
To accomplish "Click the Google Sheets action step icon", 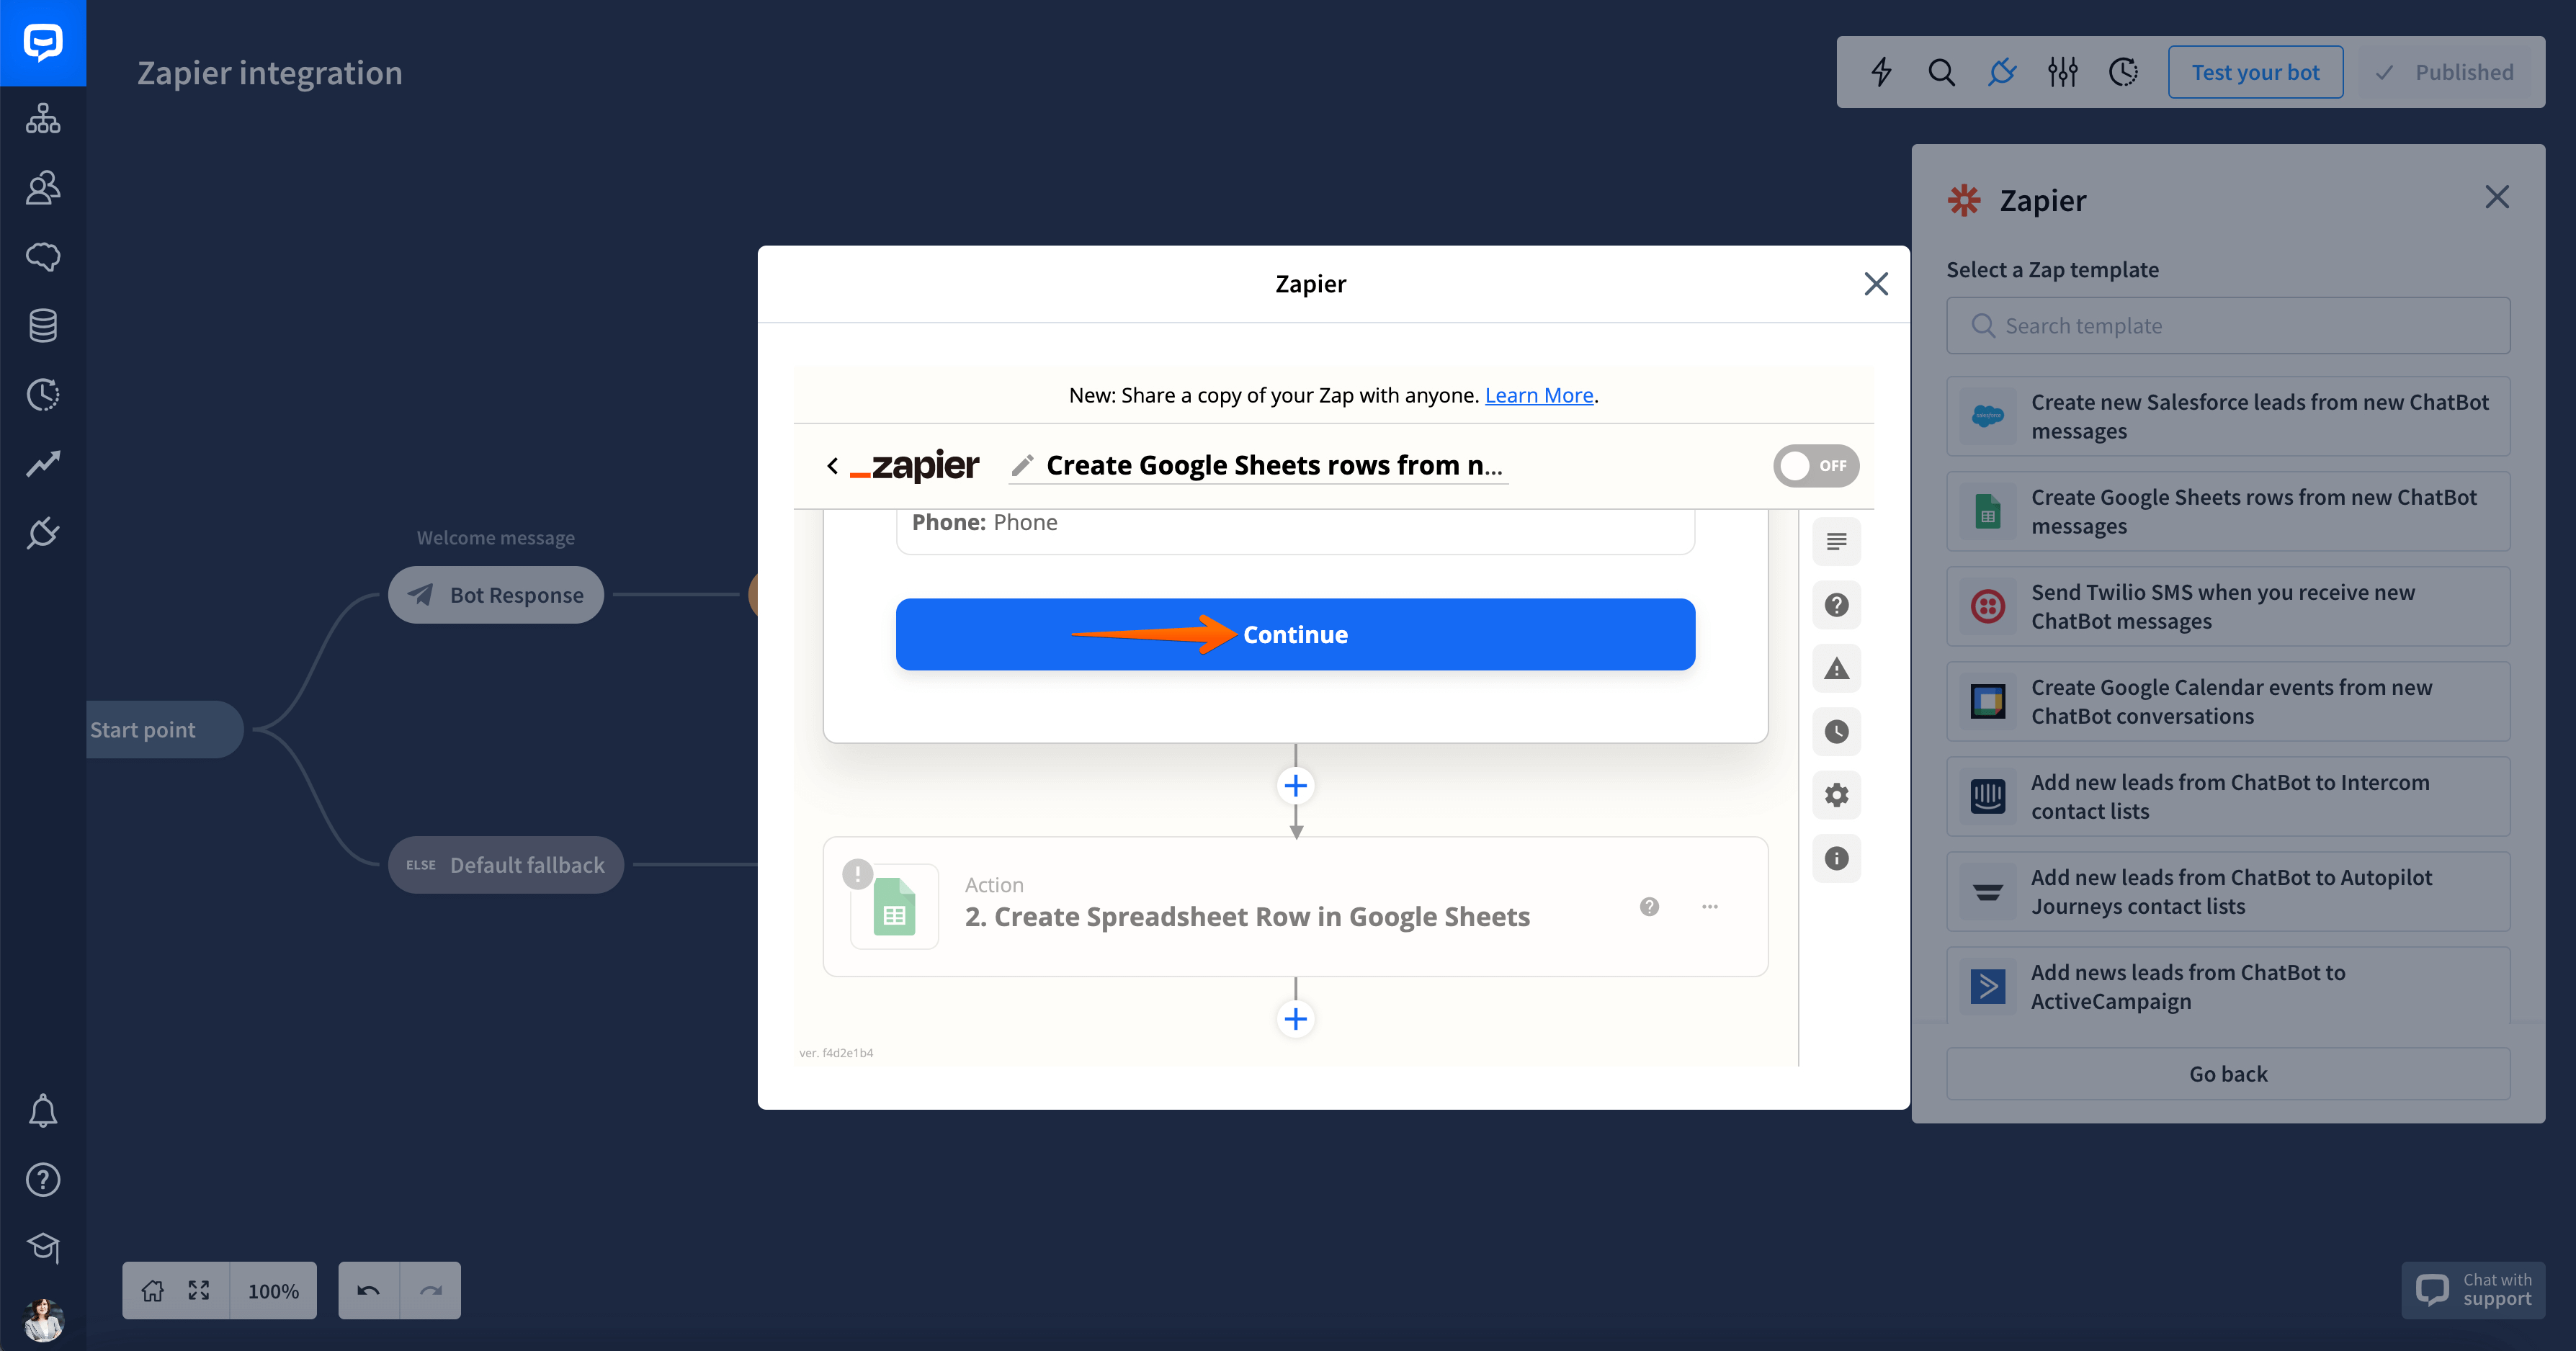I will click(x=894, y=907).
